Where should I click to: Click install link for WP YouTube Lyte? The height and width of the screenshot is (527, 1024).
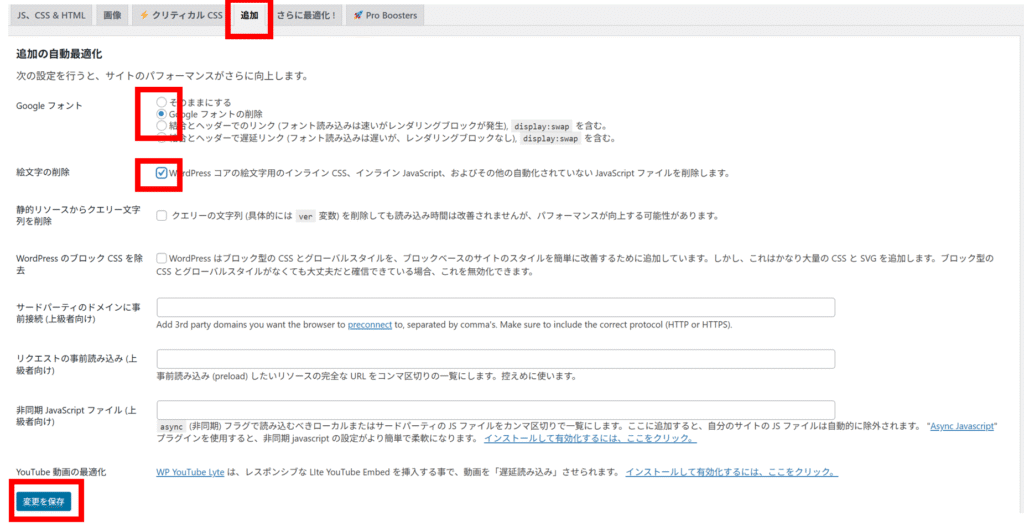click(x=732, y=471)
